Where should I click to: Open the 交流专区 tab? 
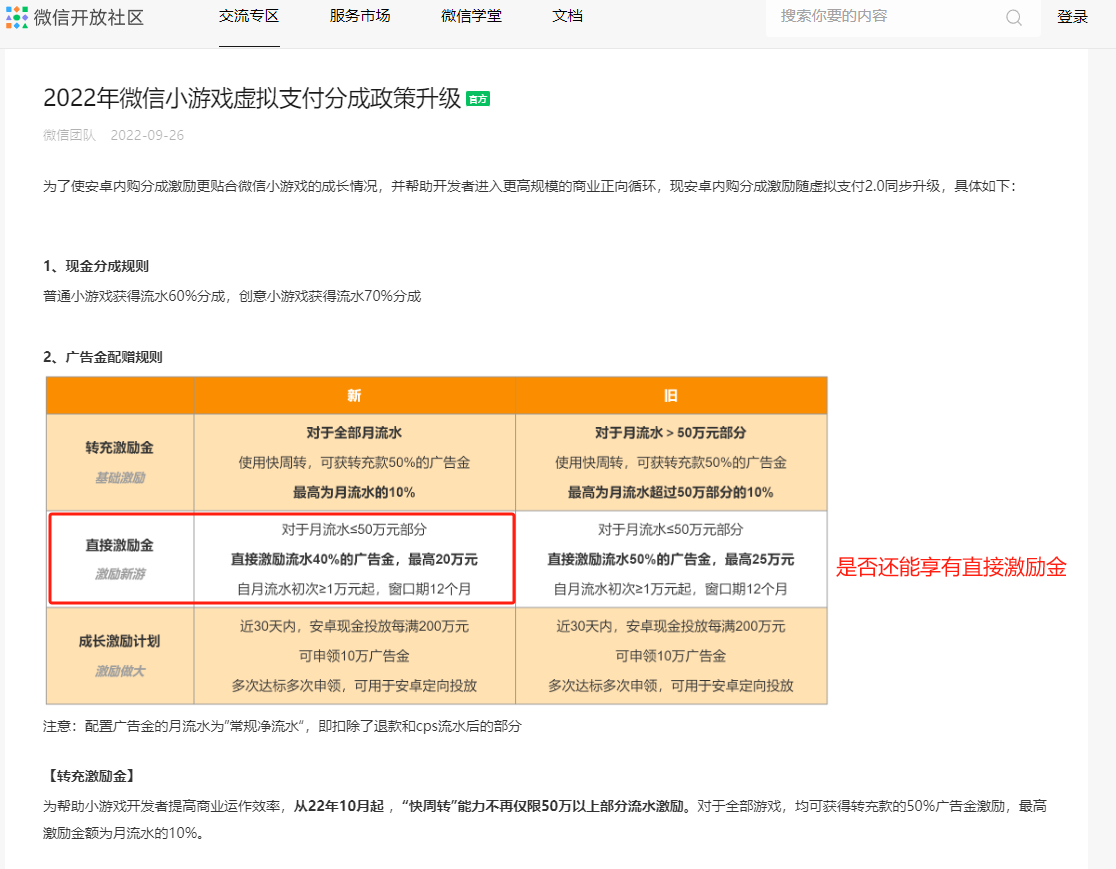248,16
